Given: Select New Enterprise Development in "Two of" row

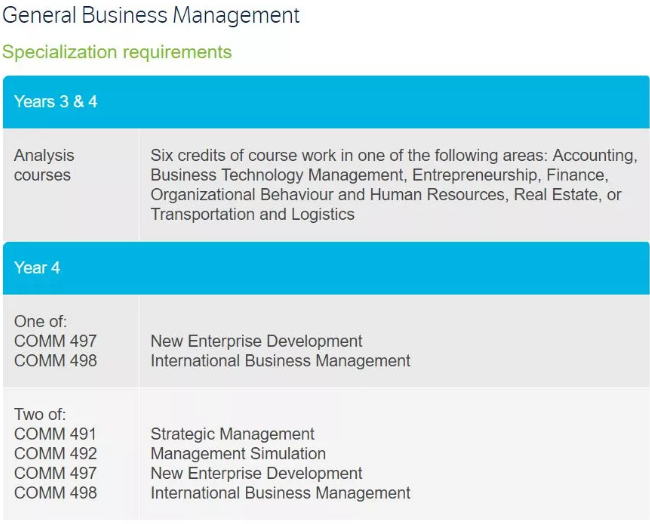Looking at the screenshot, I should (256, 473).
